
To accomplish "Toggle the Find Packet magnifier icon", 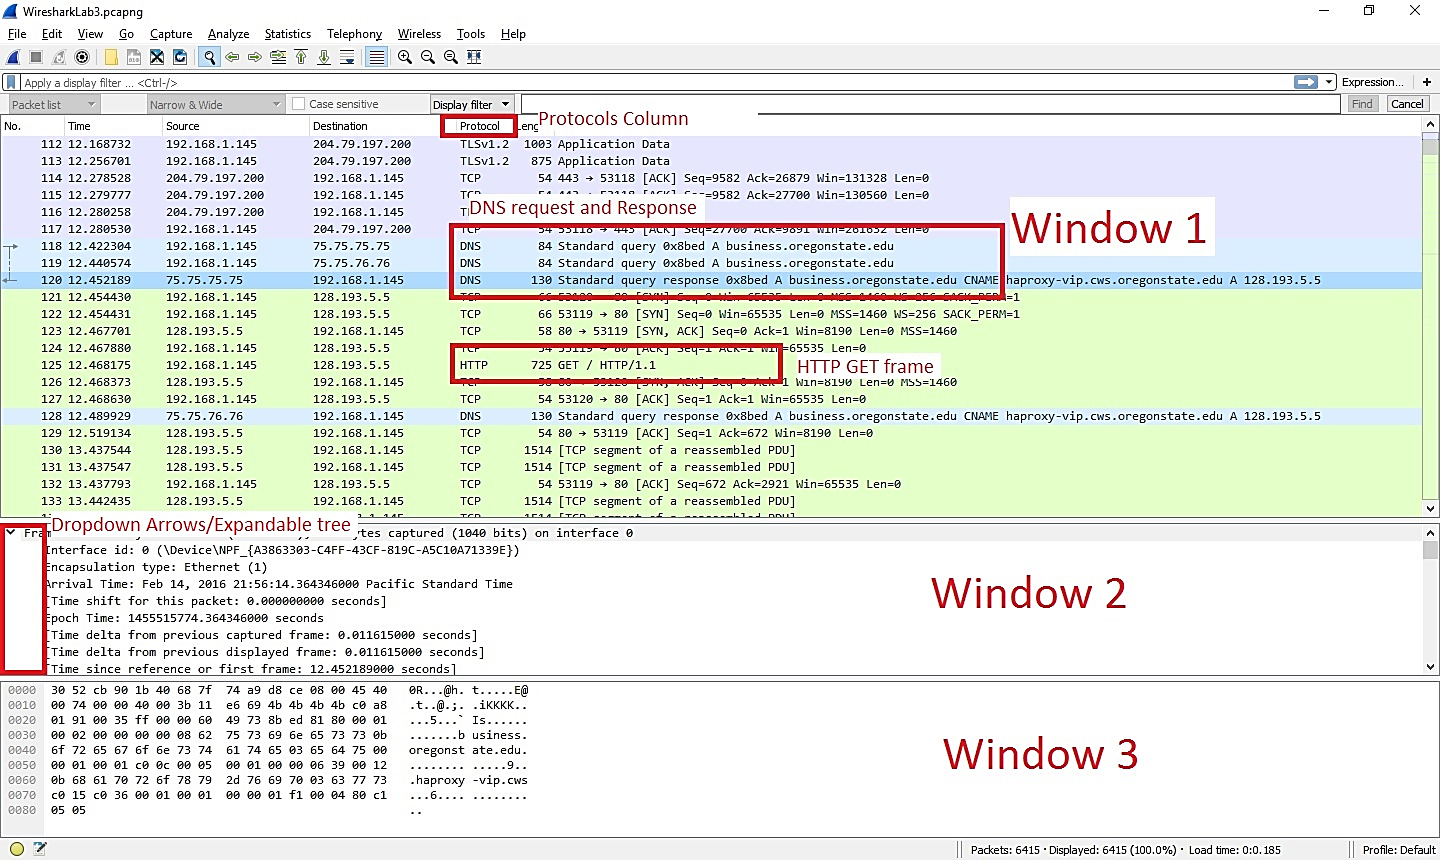I will click(209, 57).
